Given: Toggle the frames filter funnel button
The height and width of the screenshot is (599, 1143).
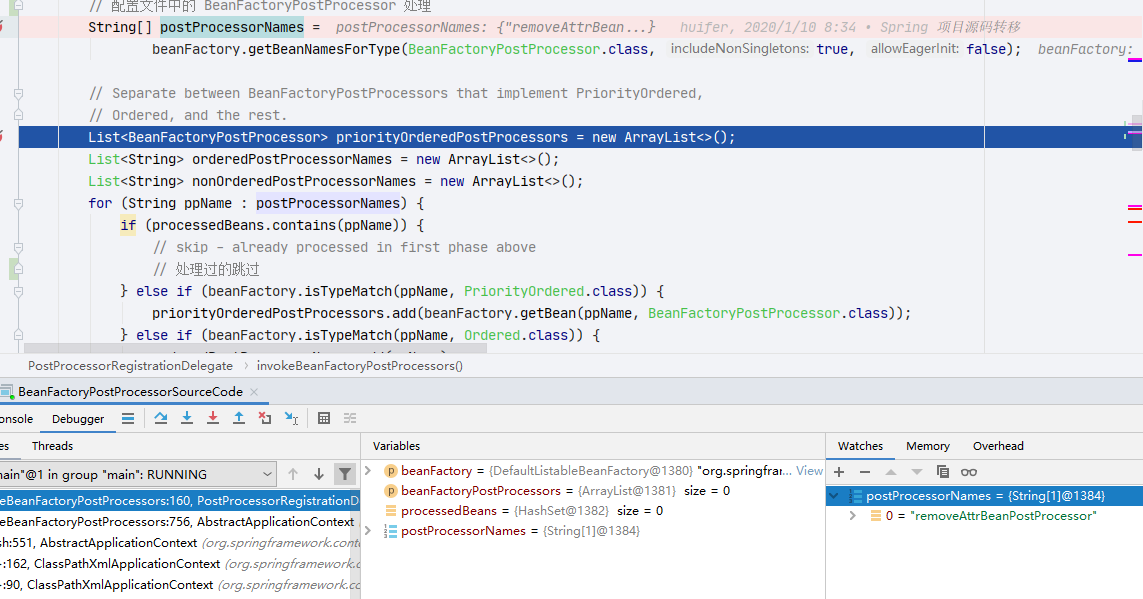Looking at the screenshot, I should (x=344, y=474).
